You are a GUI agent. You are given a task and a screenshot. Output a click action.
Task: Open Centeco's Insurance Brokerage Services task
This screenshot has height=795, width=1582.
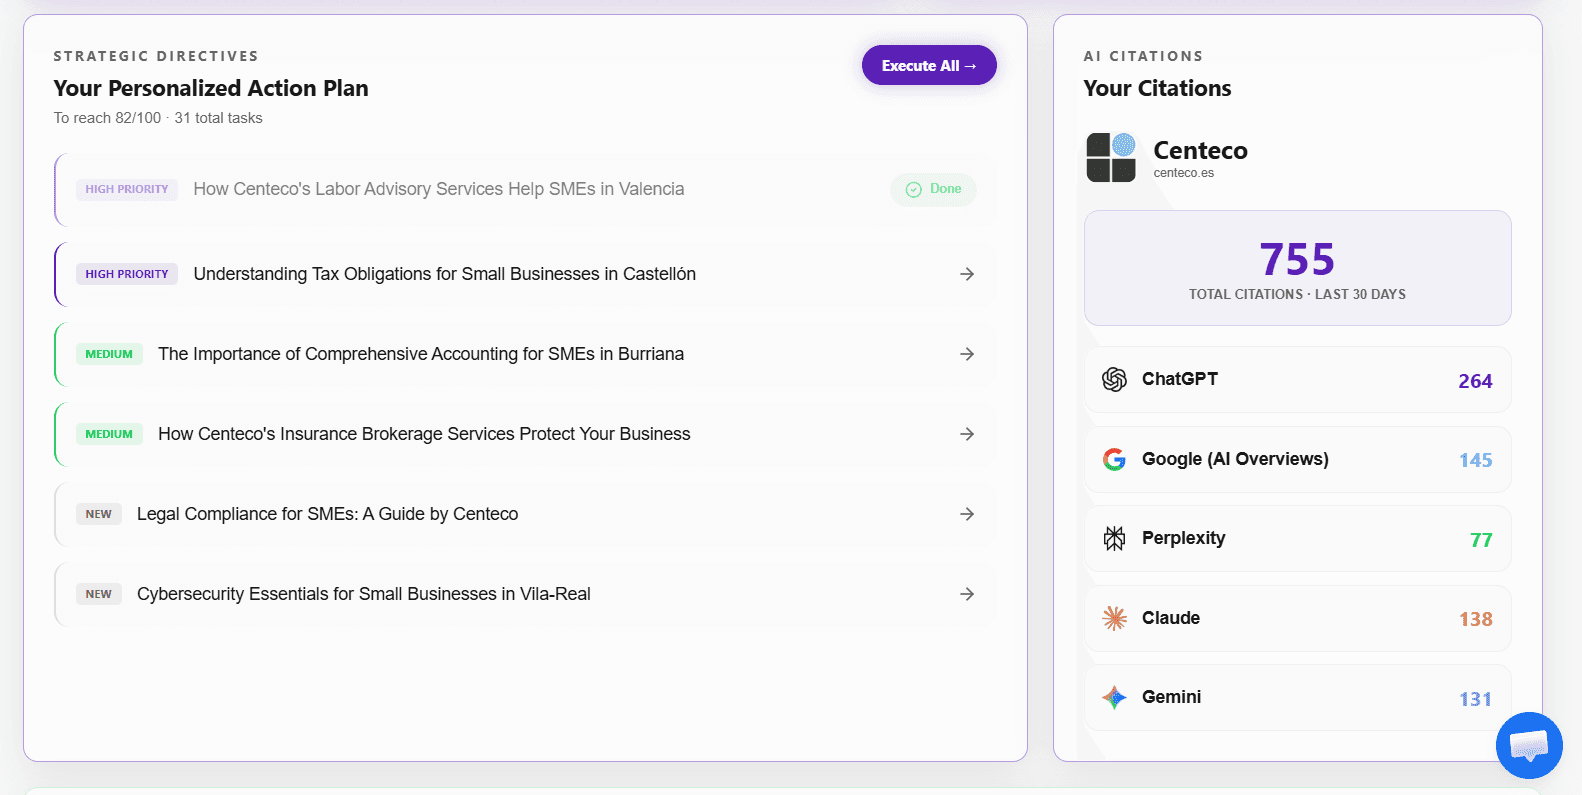tap(525, 434)
